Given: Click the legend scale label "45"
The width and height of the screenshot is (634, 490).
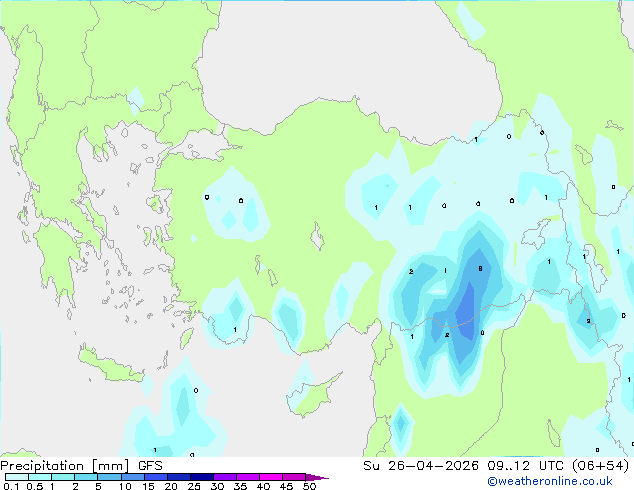Looking at the screenshot, I should (x=287, y=486).
